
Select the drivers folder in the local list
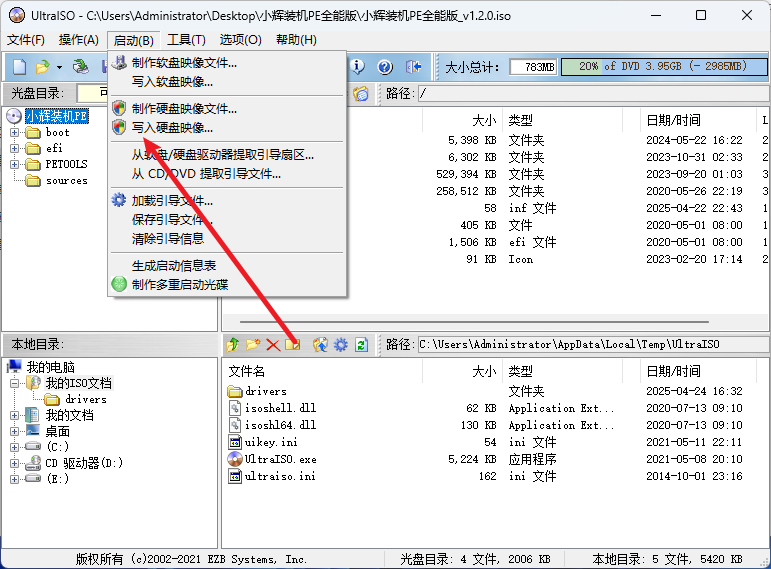[x=266, y=391]
